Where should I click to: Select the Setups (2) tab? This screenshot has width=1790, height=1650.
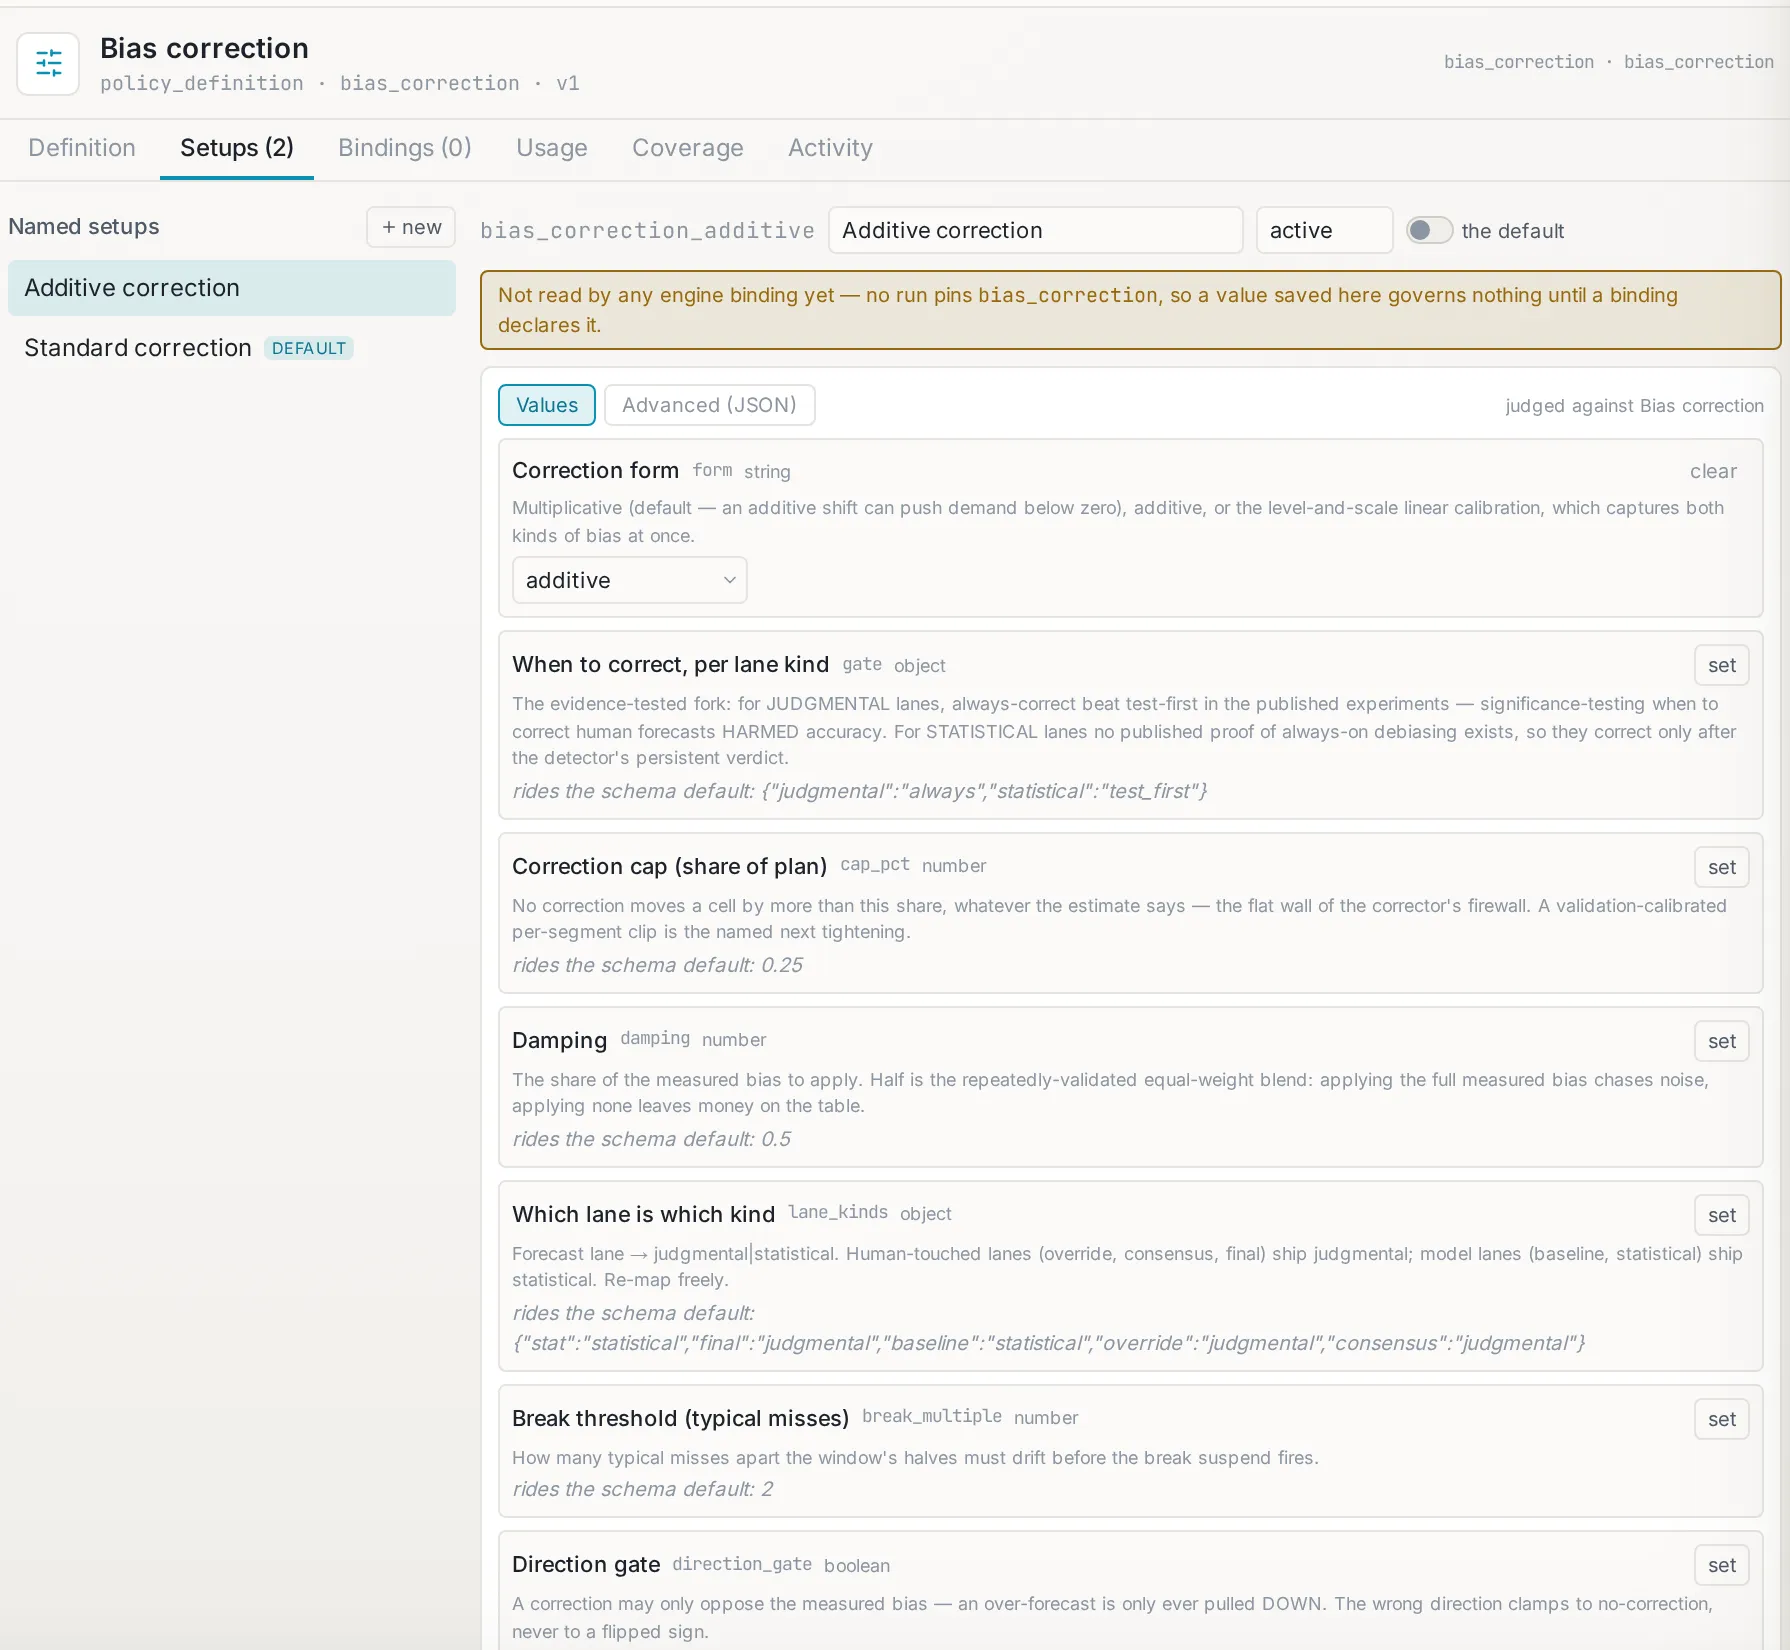click(x=237, y=148)
